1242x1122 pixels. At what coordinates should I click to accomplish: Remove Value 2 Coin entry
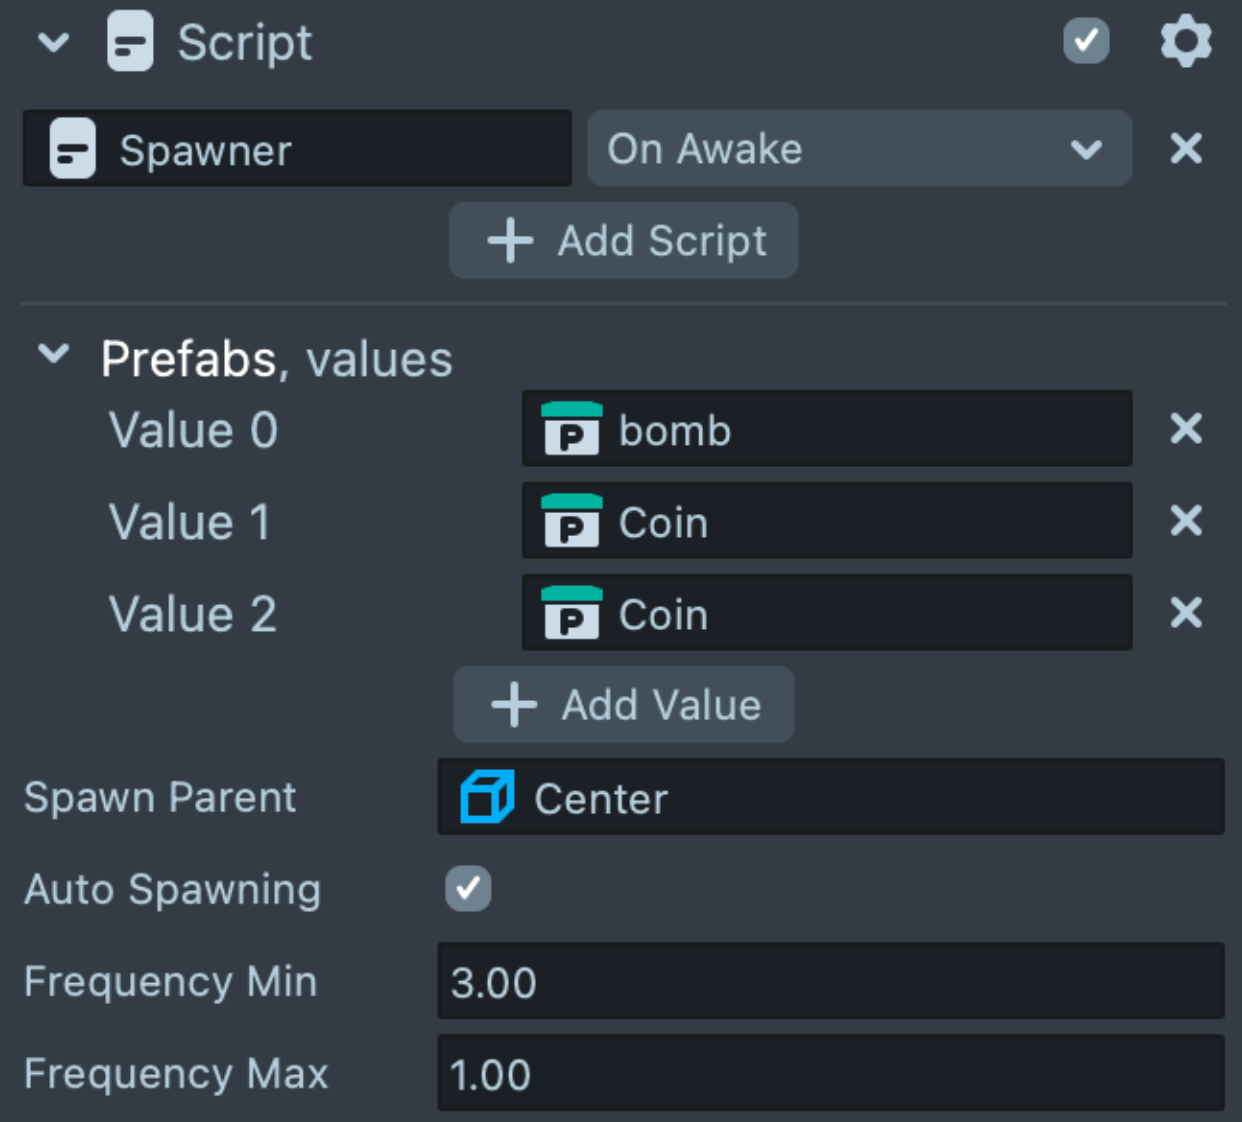(x=1186, y=613)
